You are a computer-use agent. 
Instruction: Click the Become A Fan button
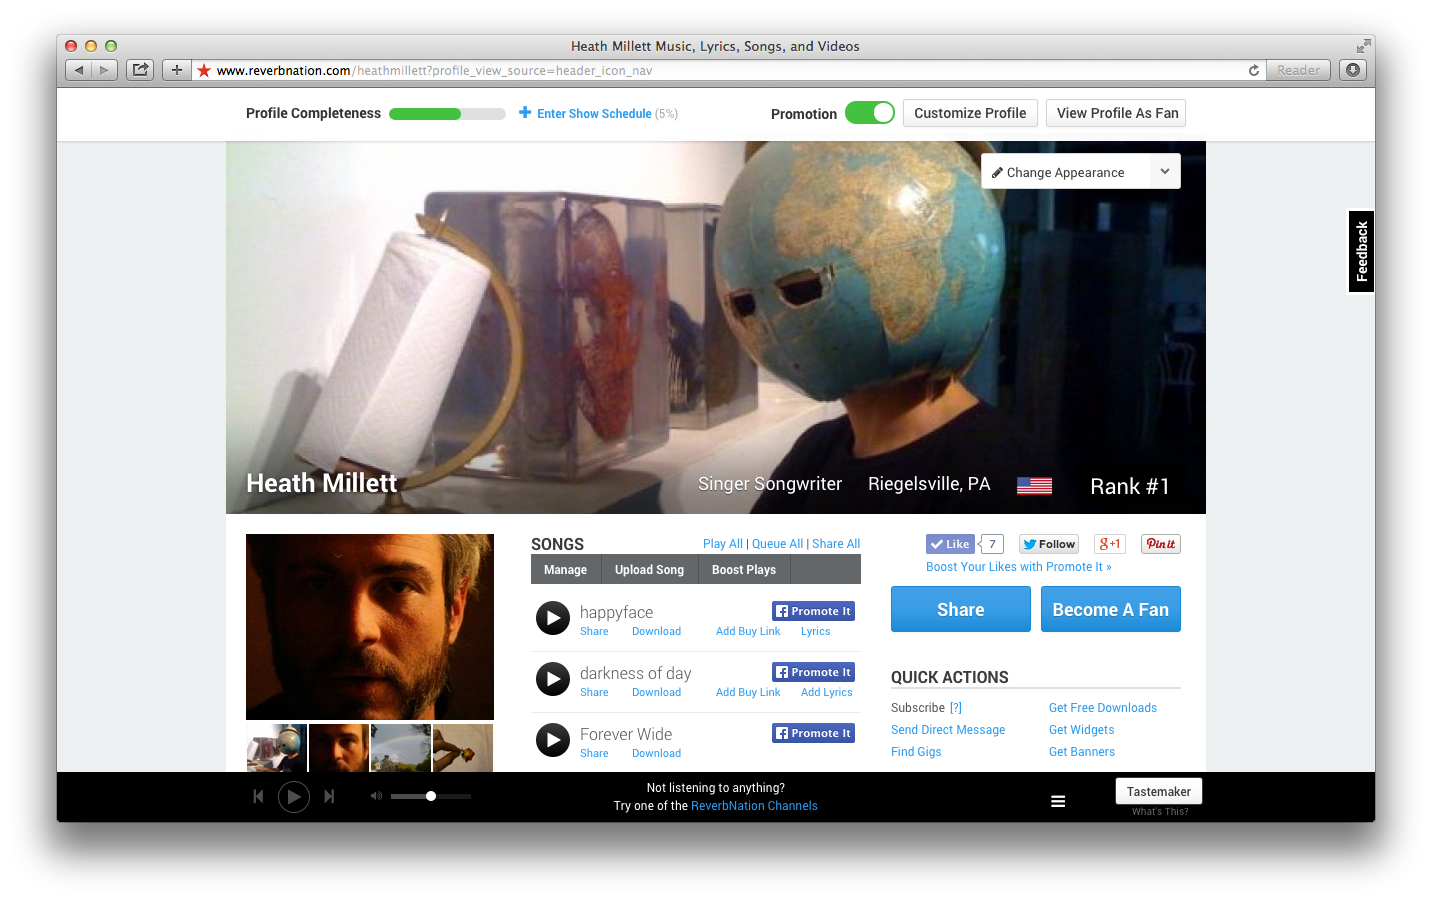pos(1110,609)
